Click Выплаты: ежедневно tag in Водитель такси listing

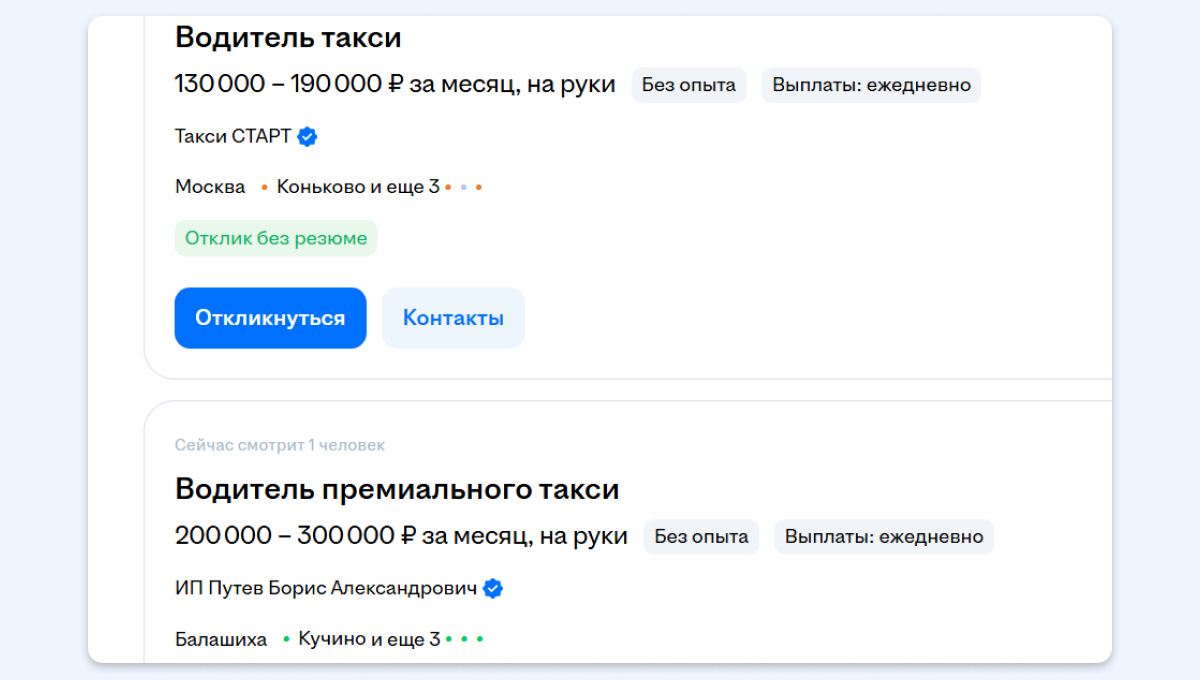tap(870, 85)
